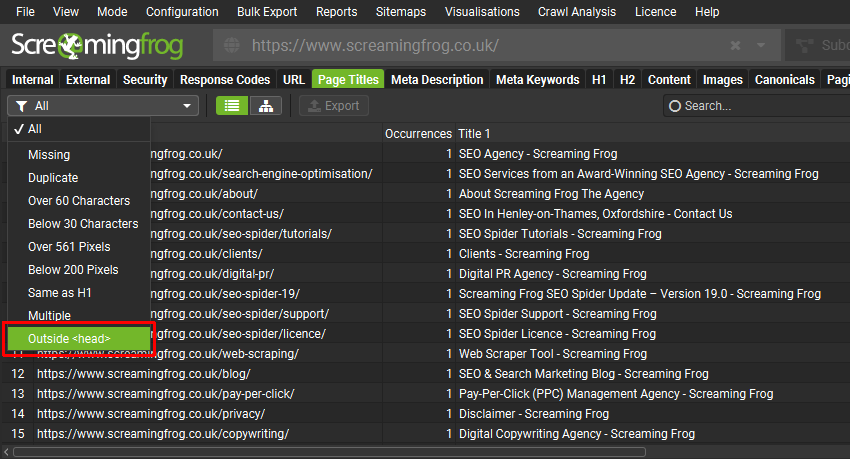Sort by the Title 1 column header
This screenshot has width=850, height=459.
pos(653,134)
